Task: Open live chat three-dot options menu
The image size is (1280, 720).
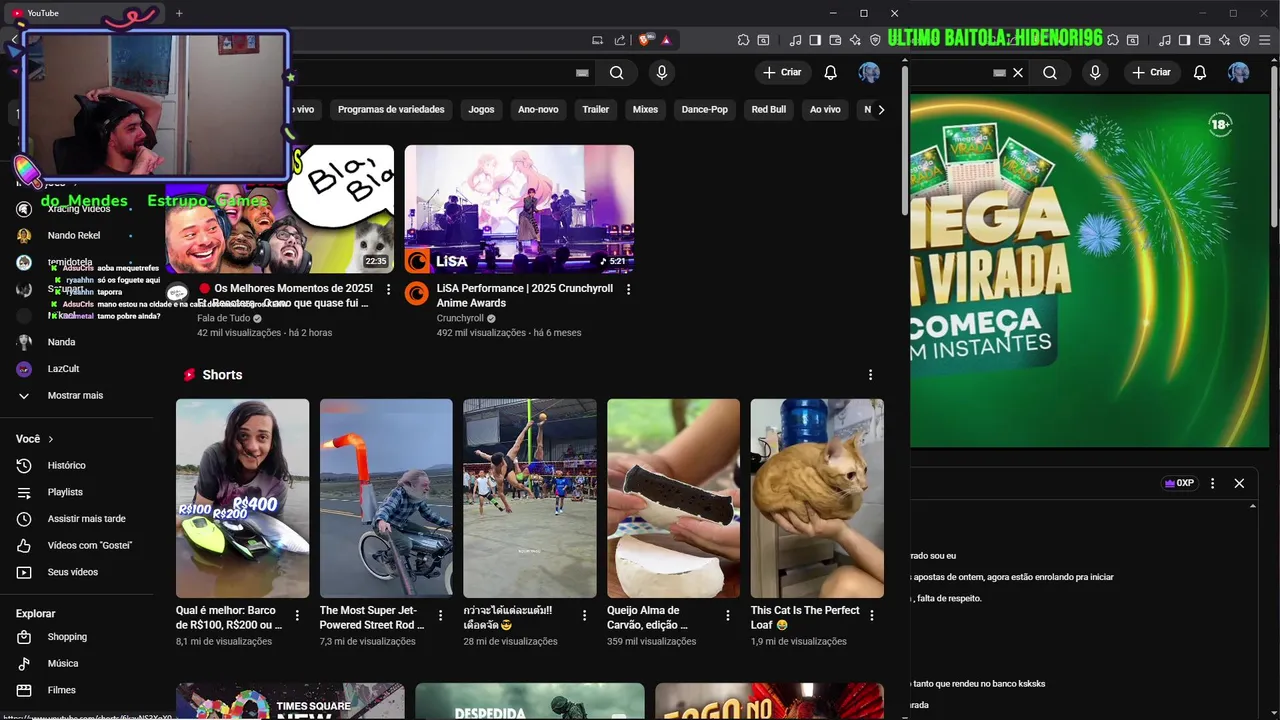Action: 1213,483
